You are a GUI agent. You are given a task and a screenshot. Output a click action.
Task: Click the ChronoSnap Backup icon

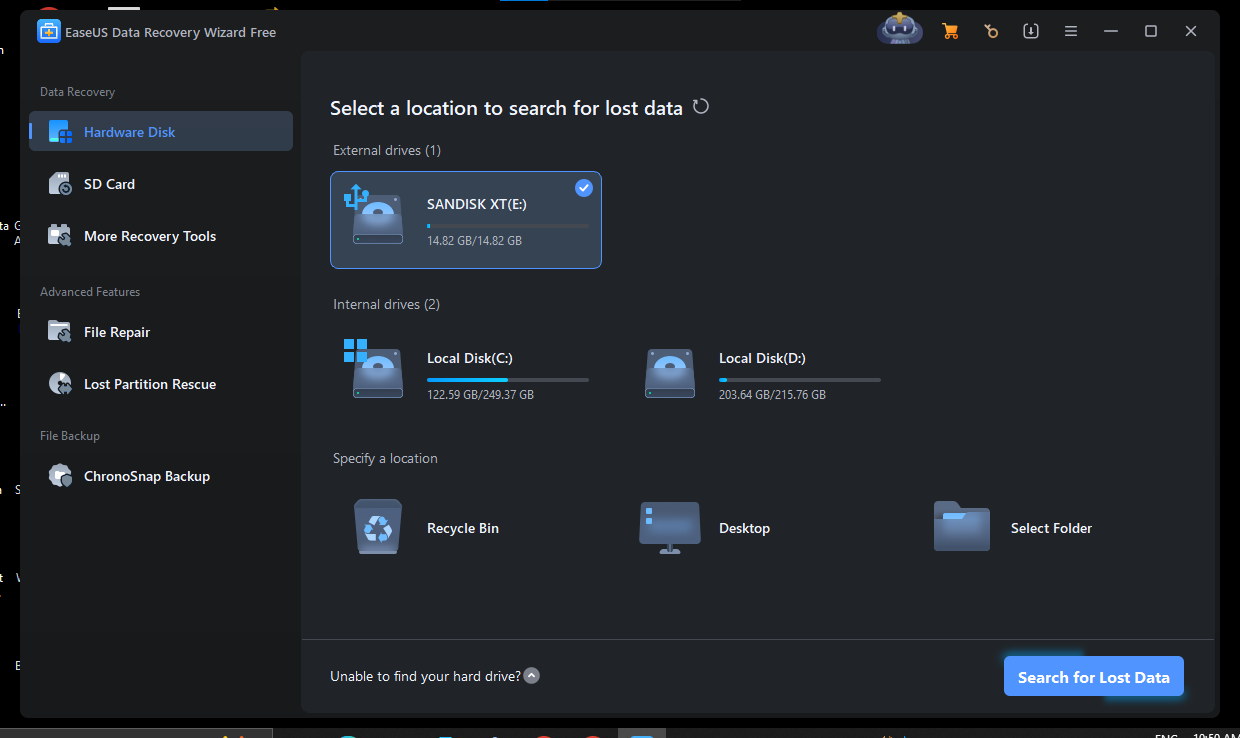point(60,476)
